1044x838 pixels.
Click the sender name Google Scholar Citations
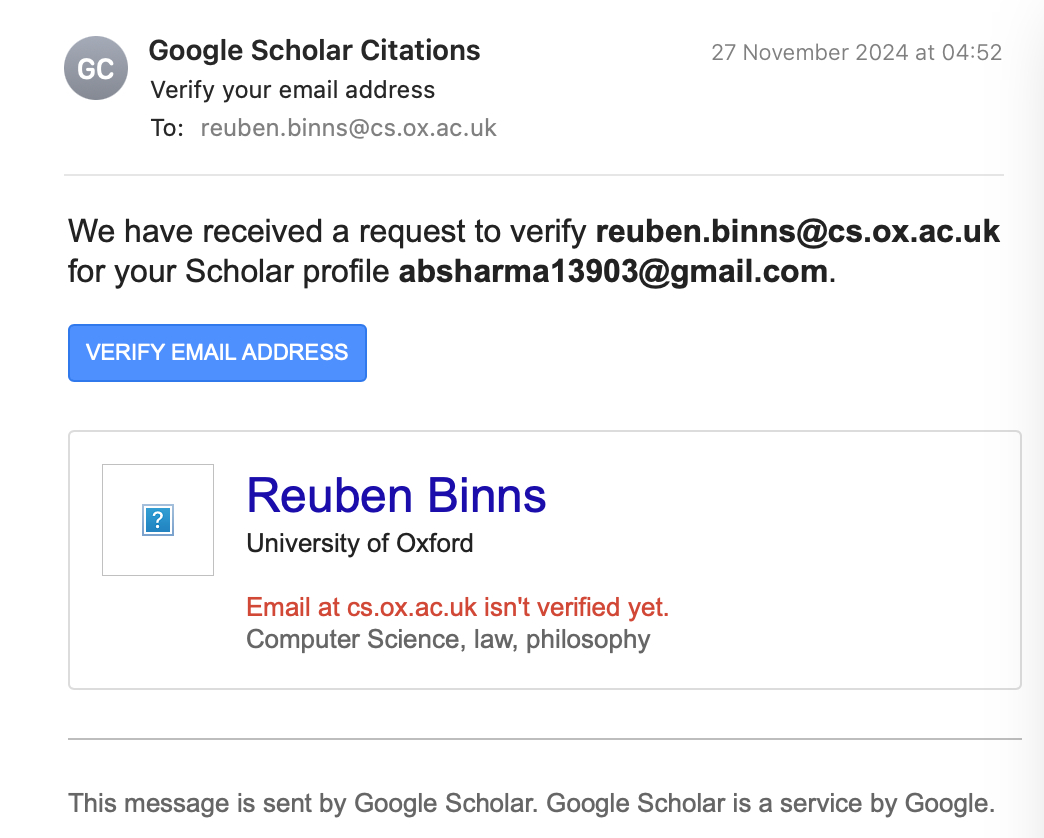point(314,50)
